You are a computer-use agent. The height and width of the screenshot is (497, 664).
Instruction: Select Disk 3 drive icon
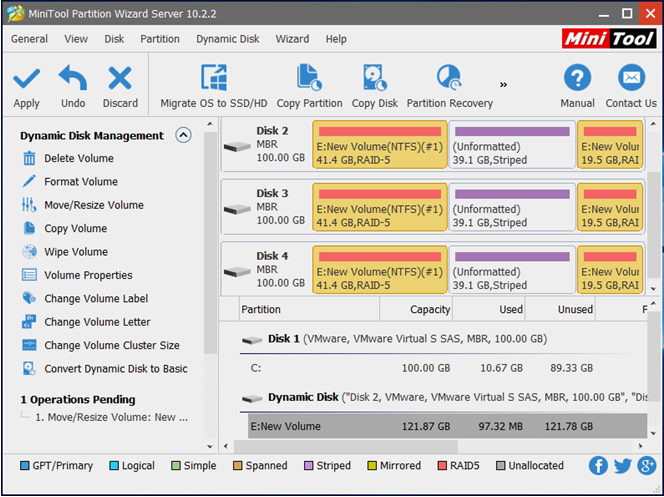click(x=237, y=209)
